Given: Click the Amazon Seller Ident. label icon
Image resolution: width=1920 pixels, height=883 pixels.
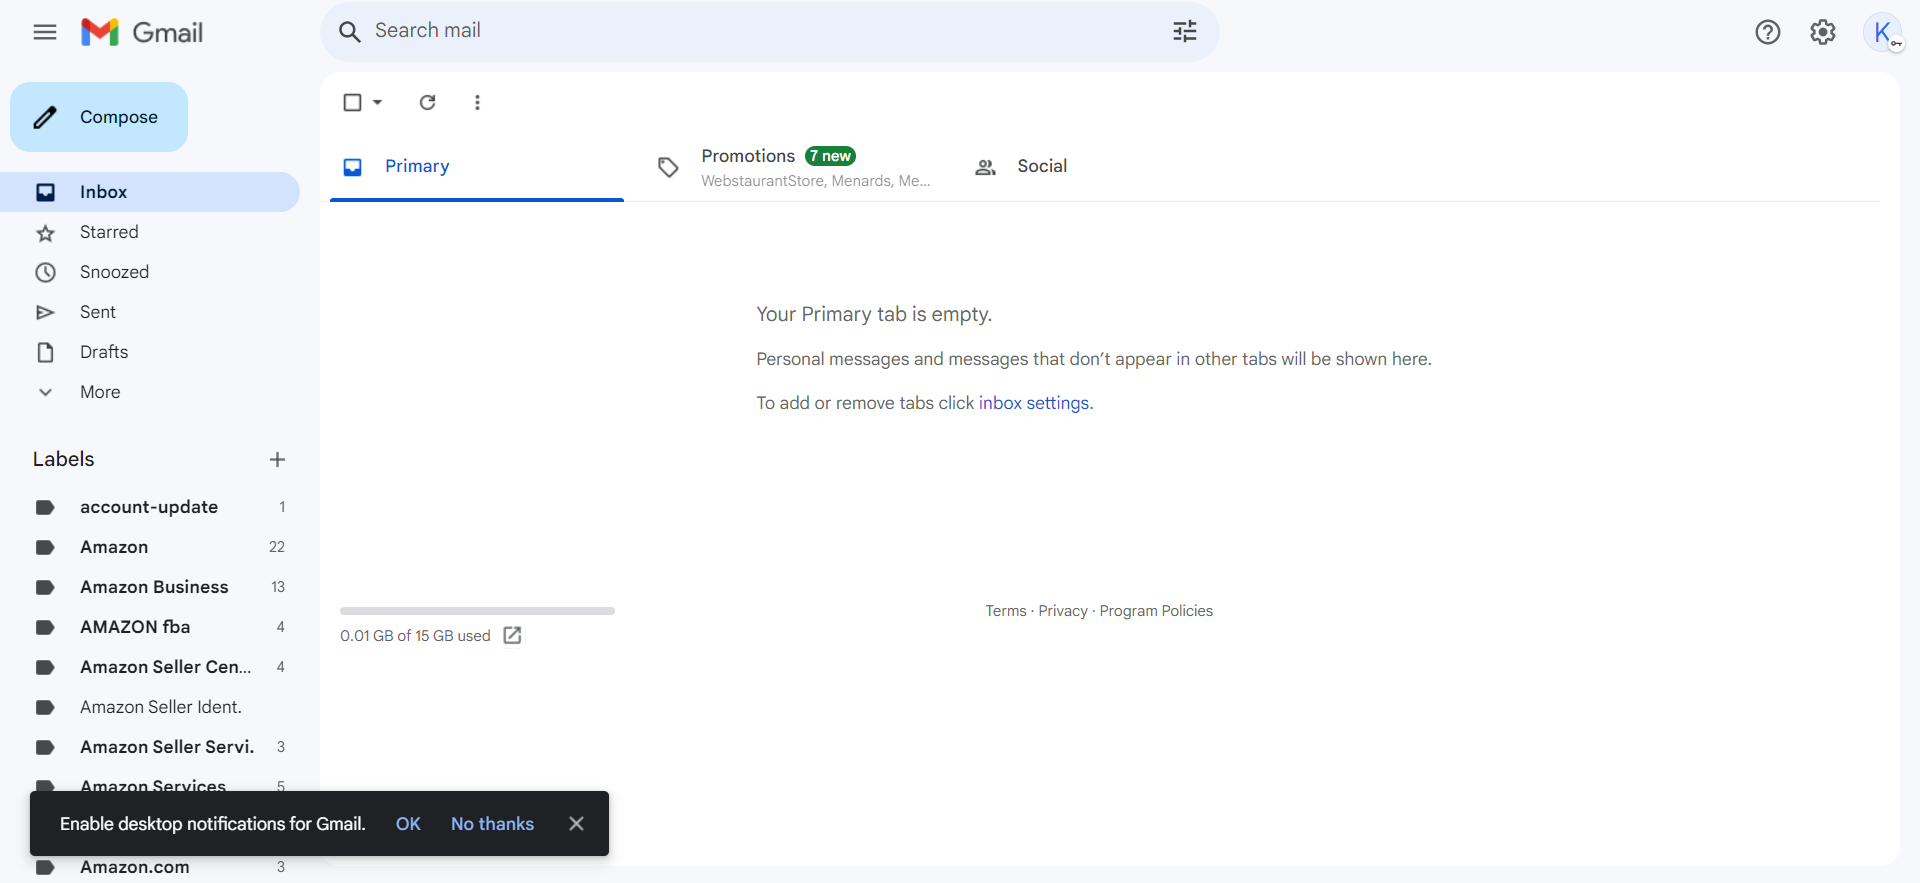Looking at the screenshot, I should (45, 707).
